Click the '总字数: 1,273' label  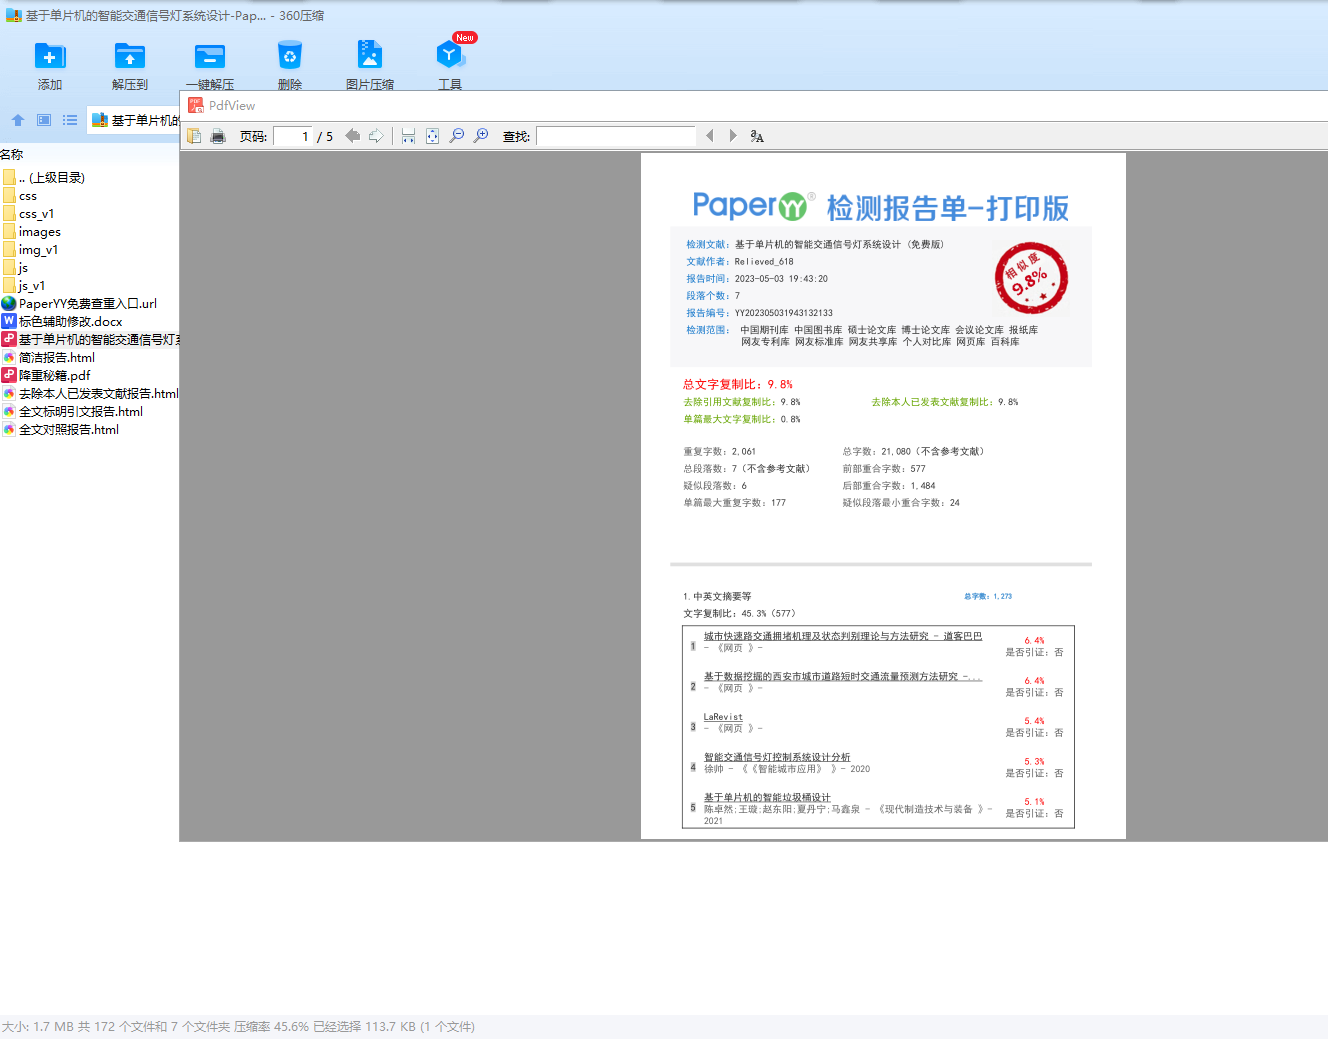point(988,596)
